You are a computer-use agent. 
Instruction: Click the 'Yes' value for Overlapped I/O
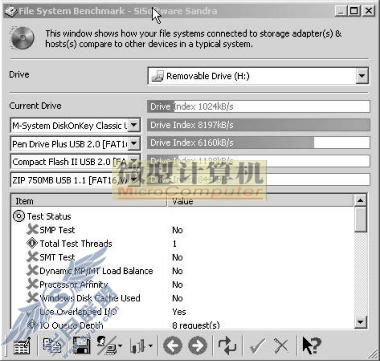tap(179, 312)
